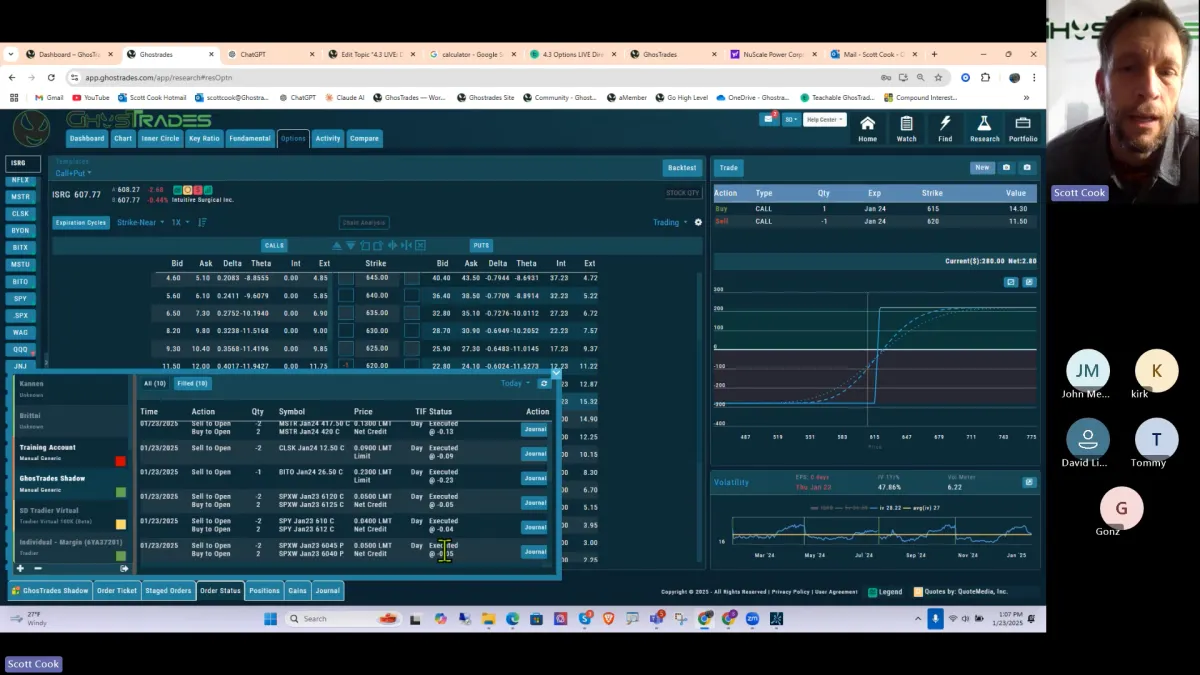Toggle the call checkbox at strike 625.00
The width and height of the screenshot is (1200, 675).
(x=346, y=348)
